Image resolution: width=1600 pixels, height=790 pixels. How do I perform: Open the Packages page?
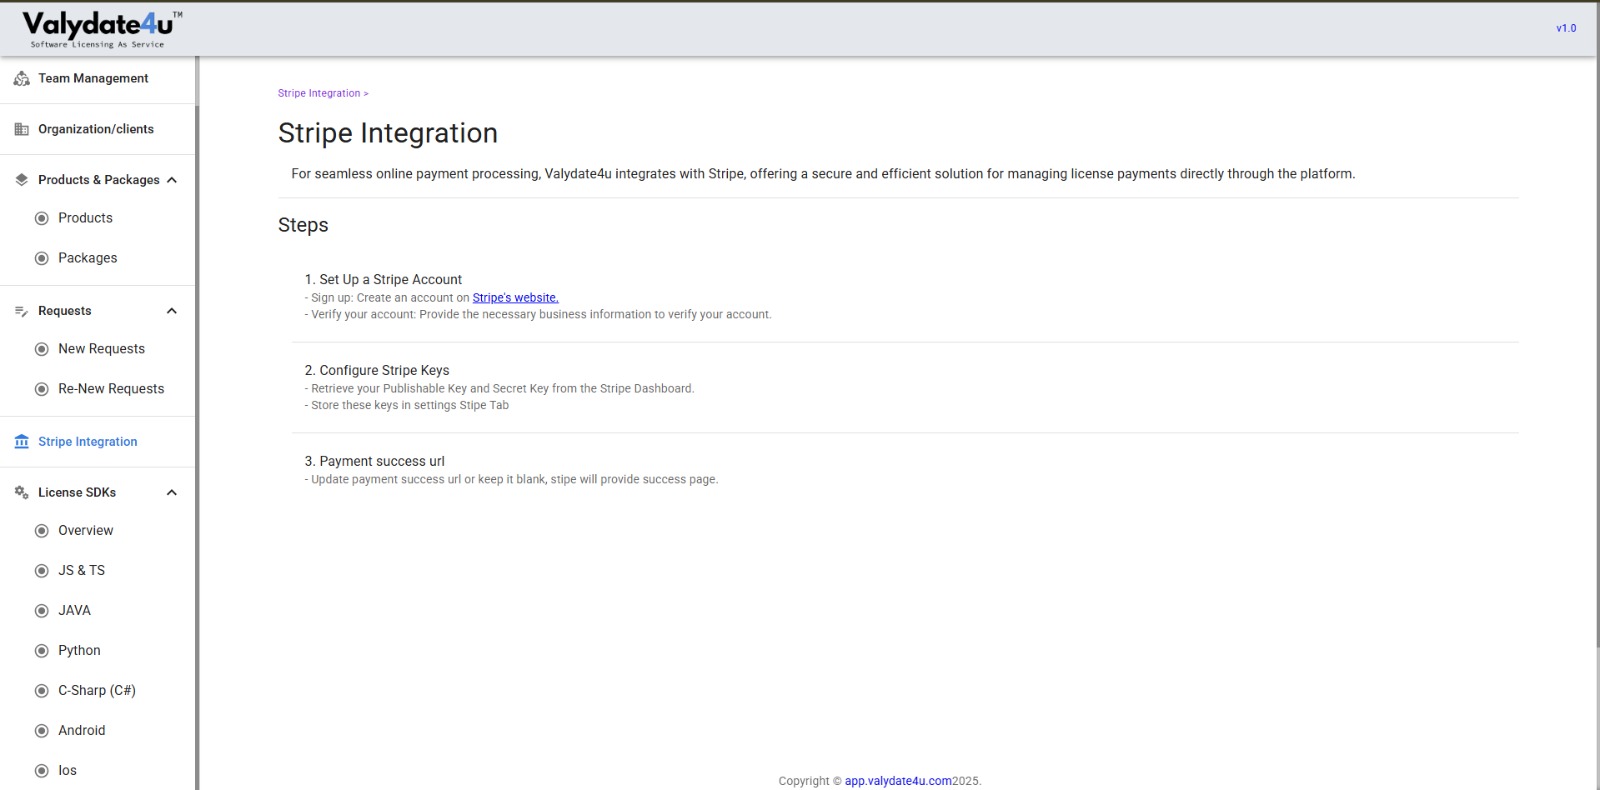[x=88, y=258]
